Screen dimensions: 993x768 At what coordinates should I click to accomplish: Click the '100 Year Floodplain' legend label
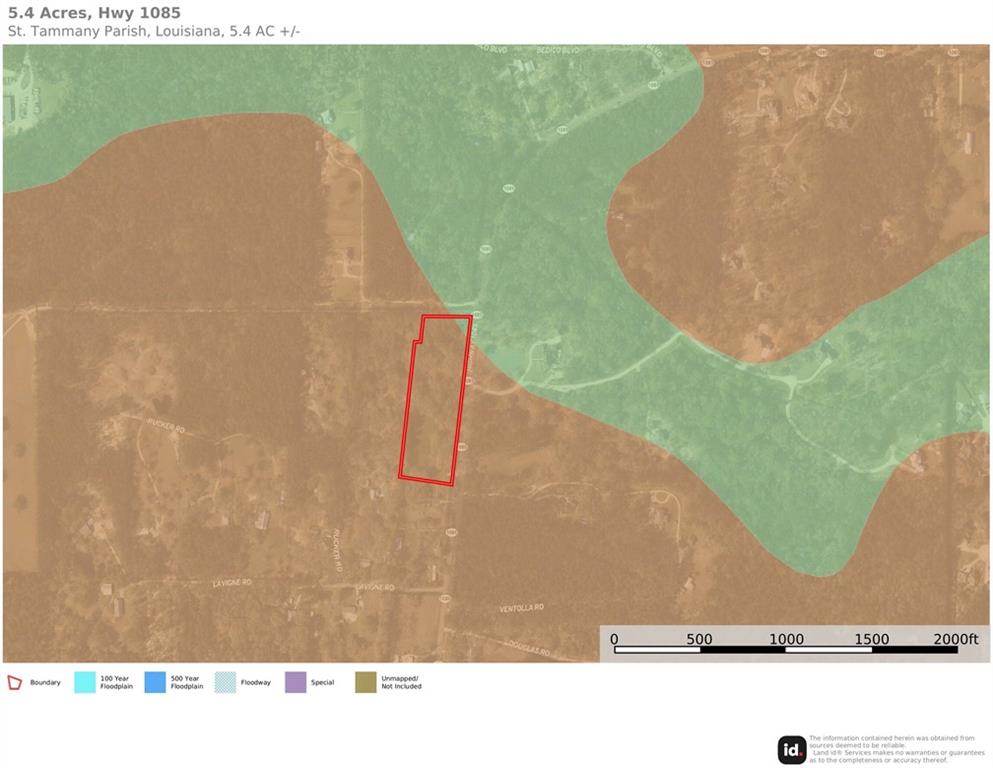pos(117,683)
